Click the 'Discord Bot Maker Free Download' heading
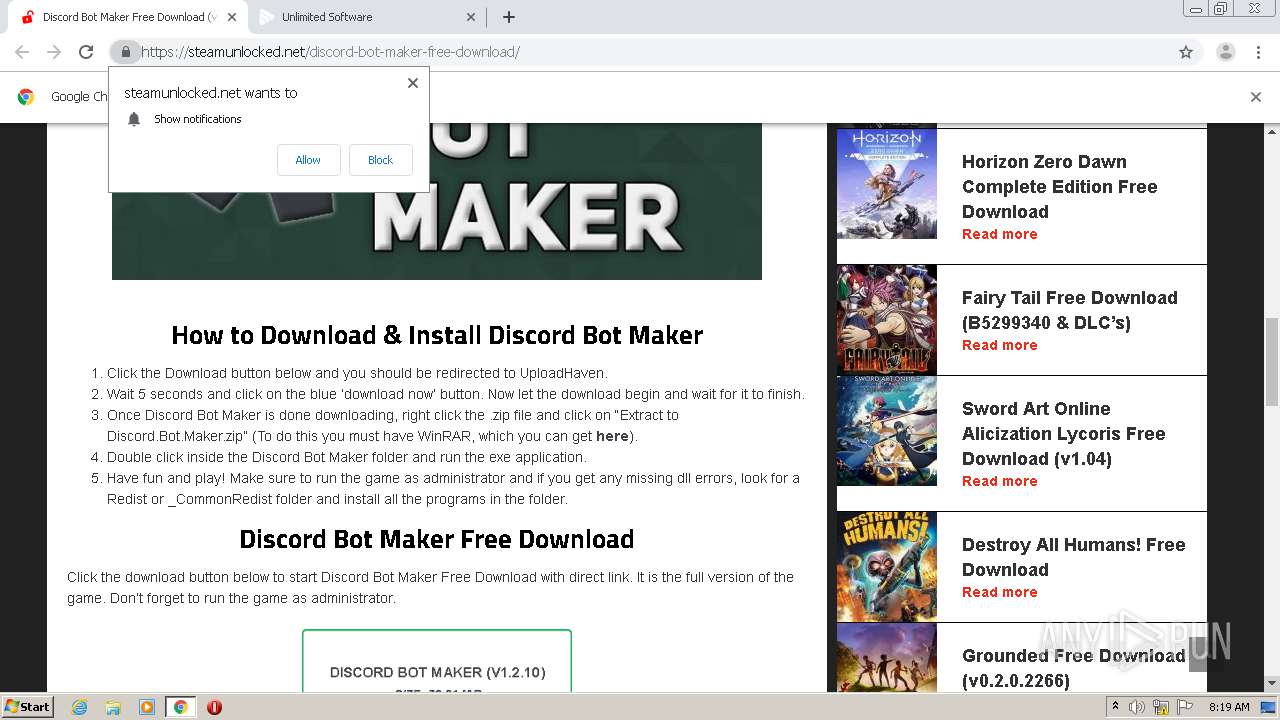 [437, 539]
